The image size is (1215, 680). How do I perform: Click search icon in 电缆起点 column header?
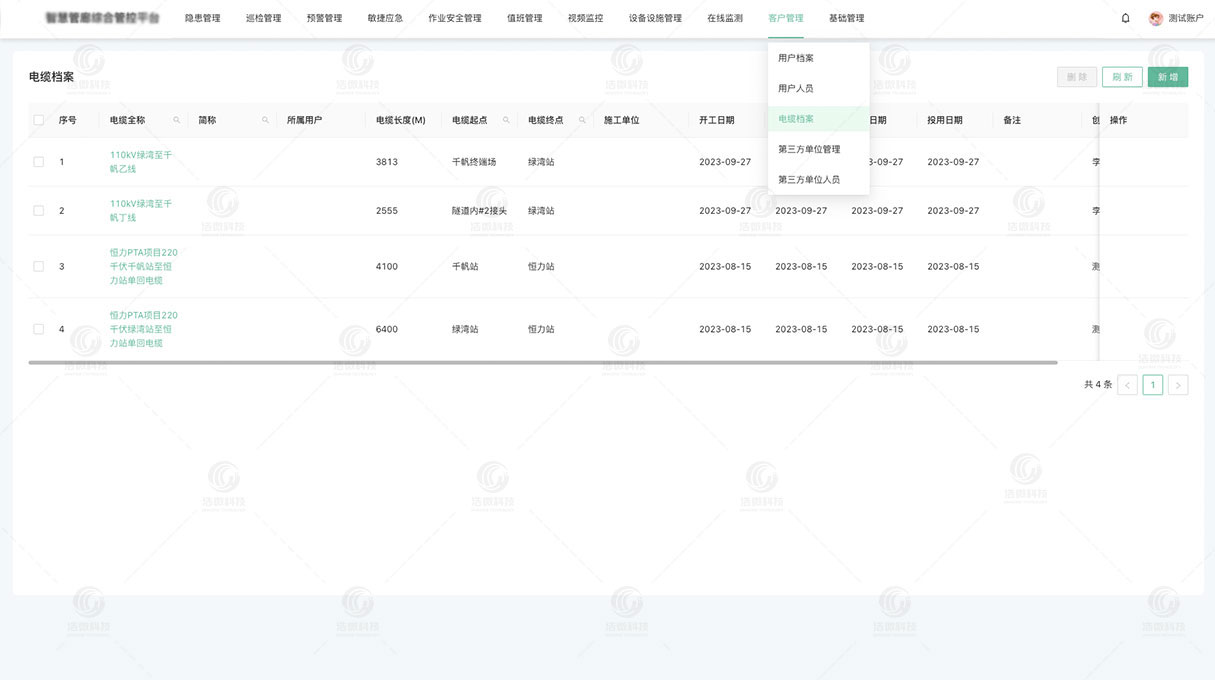[x=506, y=120]
